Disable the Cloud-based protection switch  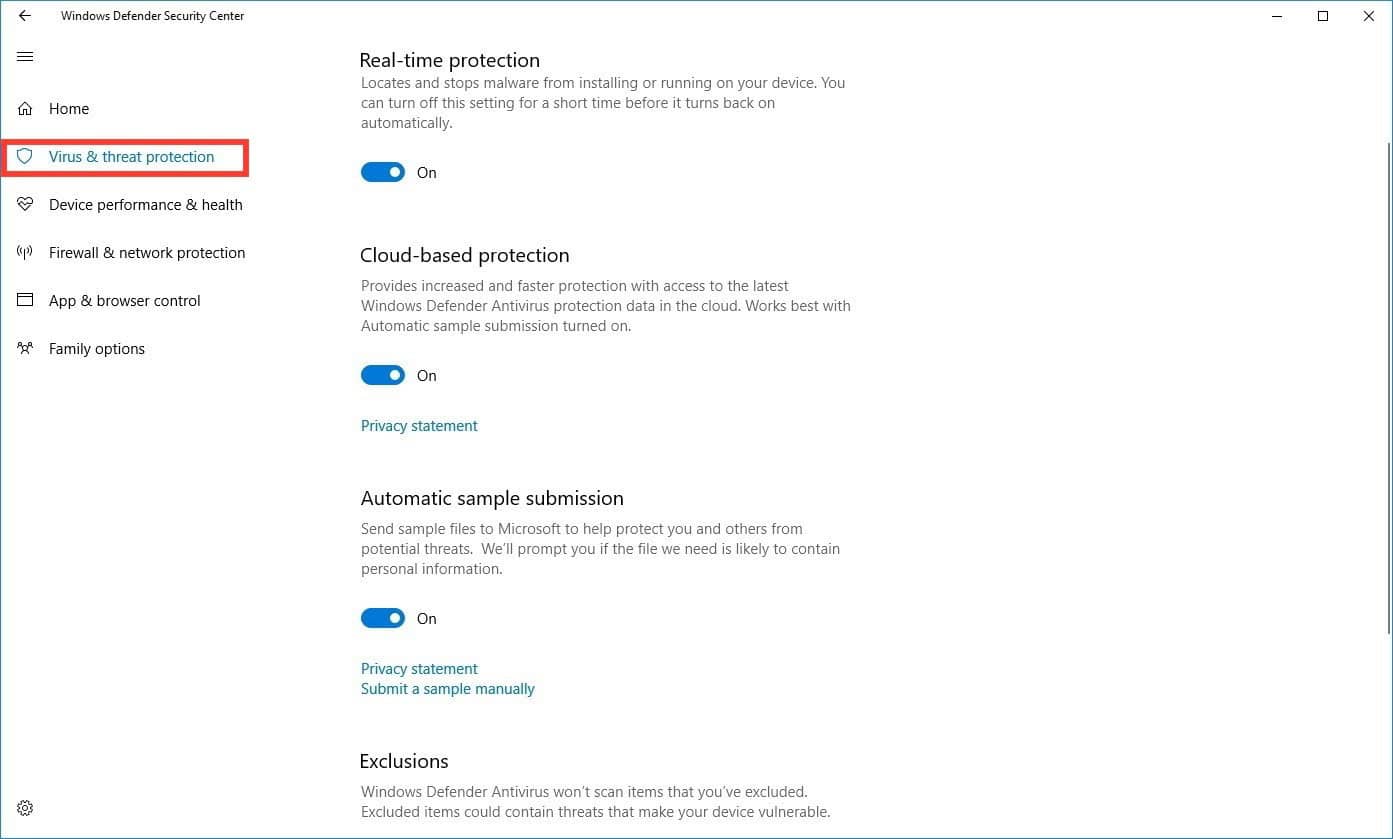pos(383,376)
